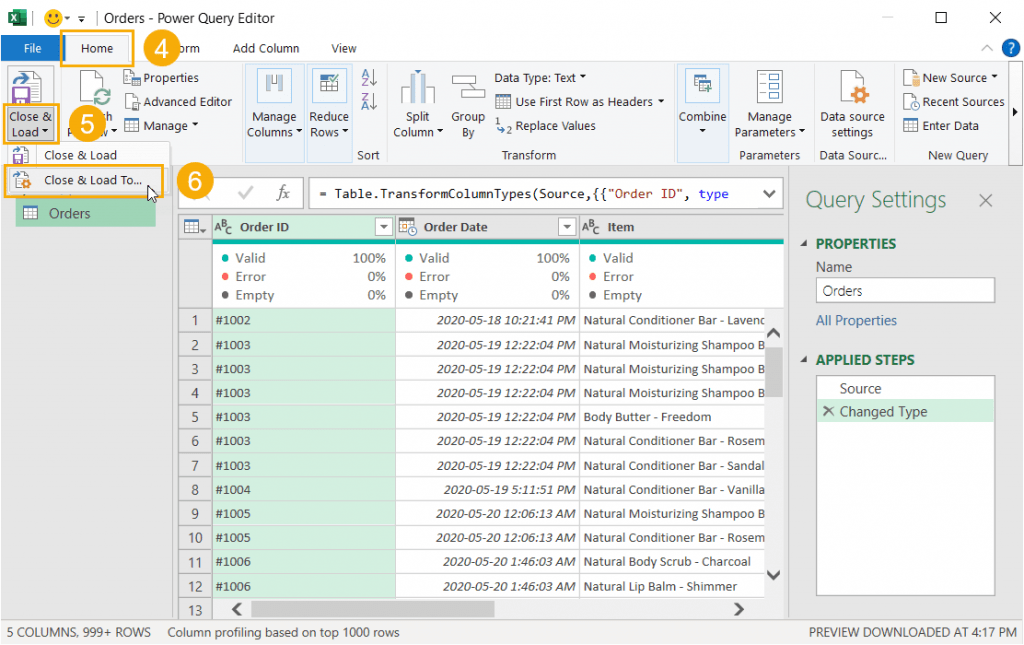Open the All Properties link
The width and height of the screenshot is (1024, 645).
tap(856, 321)
